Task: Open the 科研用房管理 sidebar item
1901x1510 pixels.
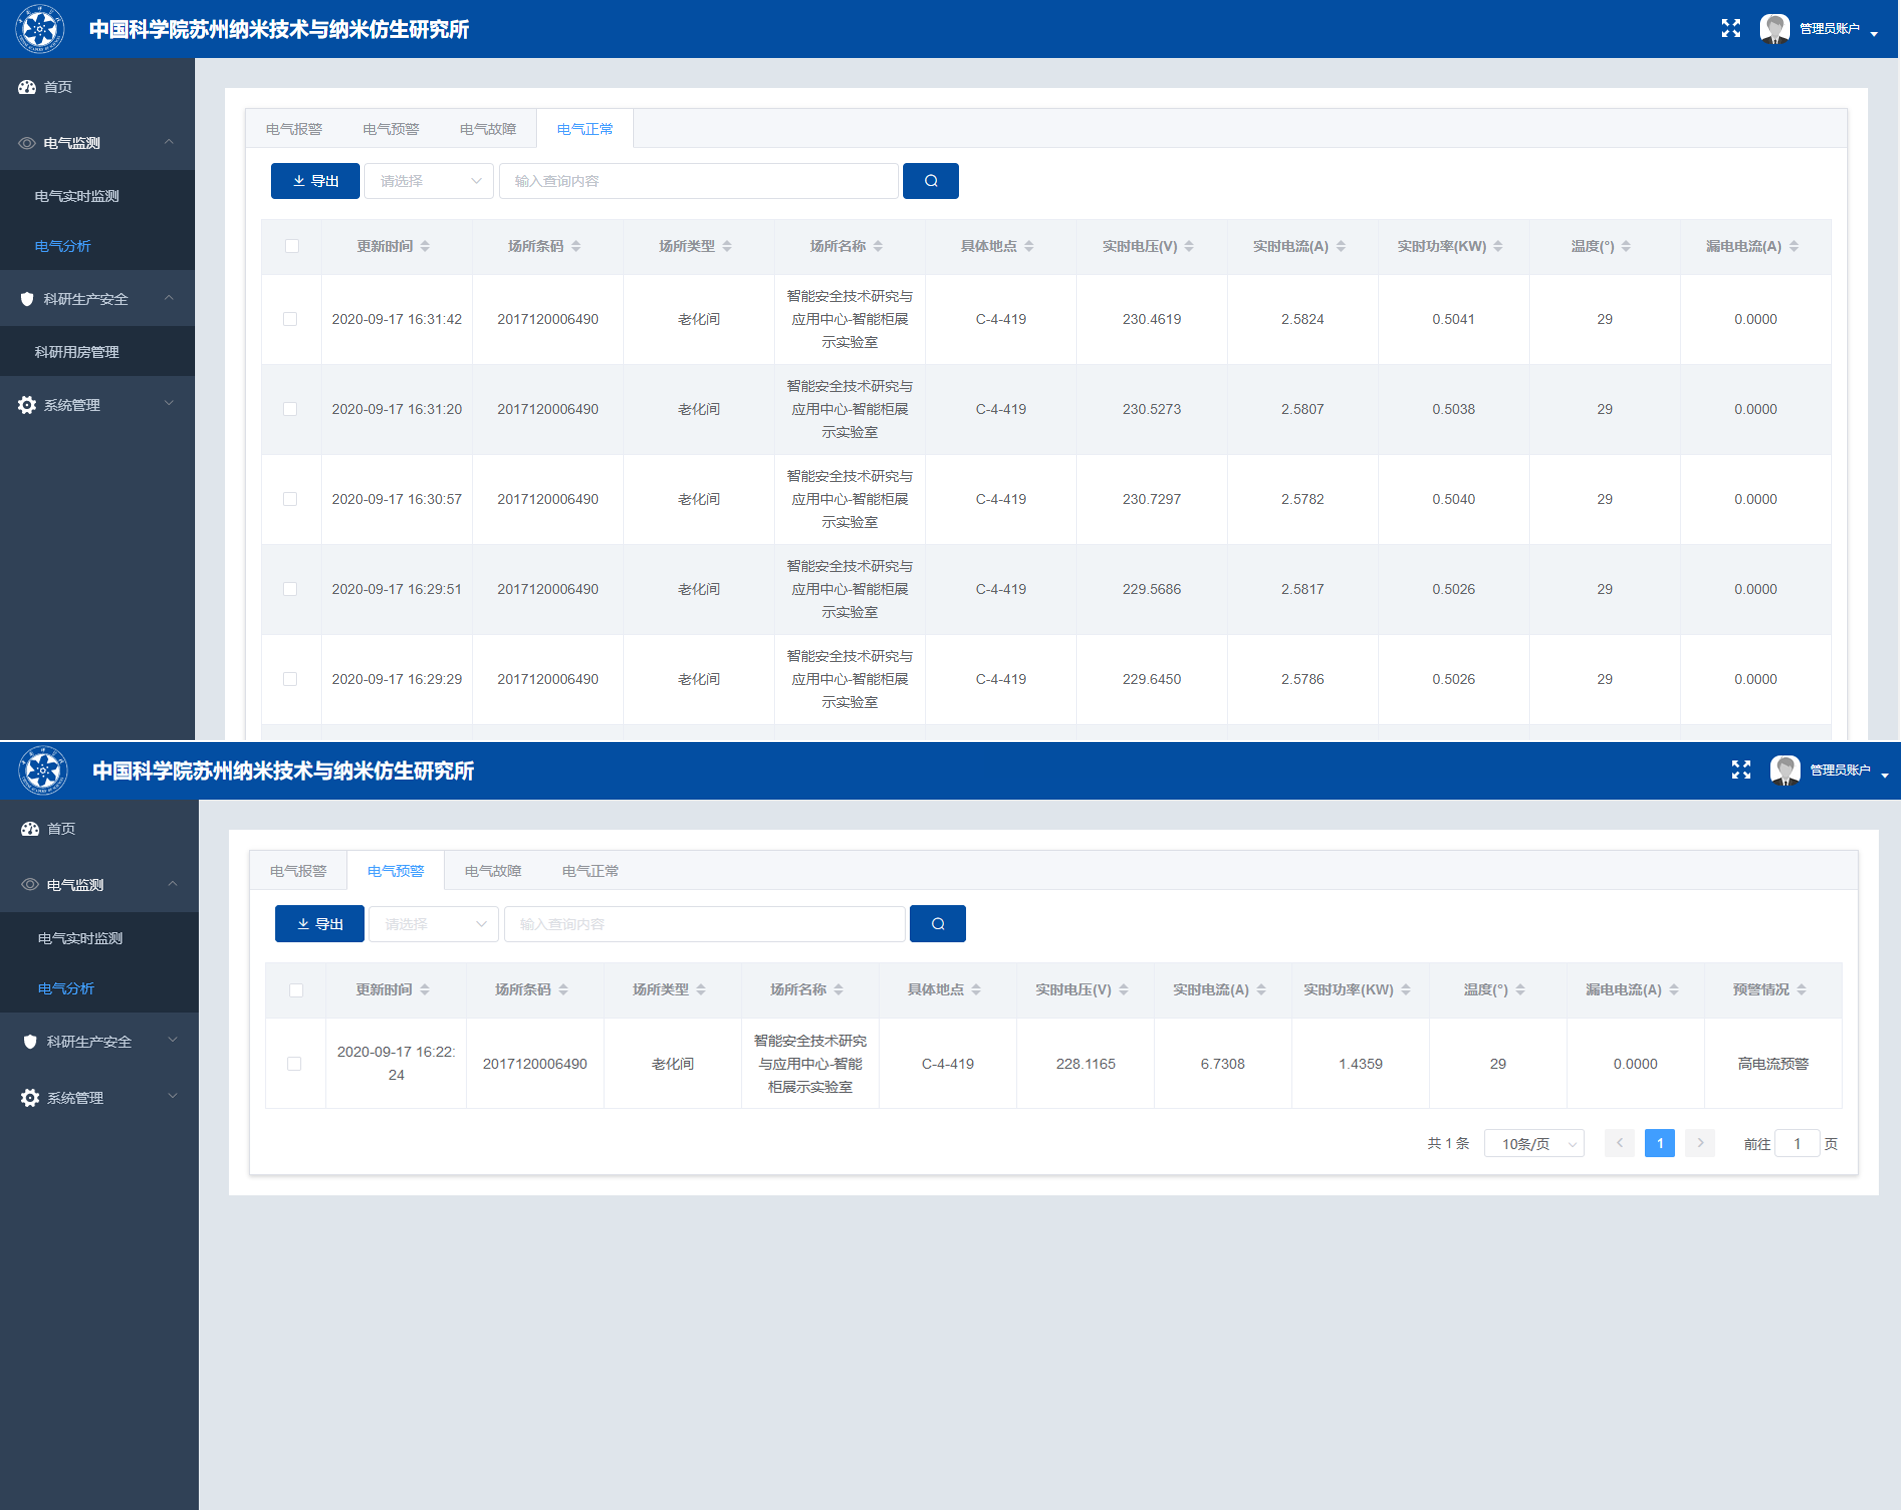Action: coord(77,352)
